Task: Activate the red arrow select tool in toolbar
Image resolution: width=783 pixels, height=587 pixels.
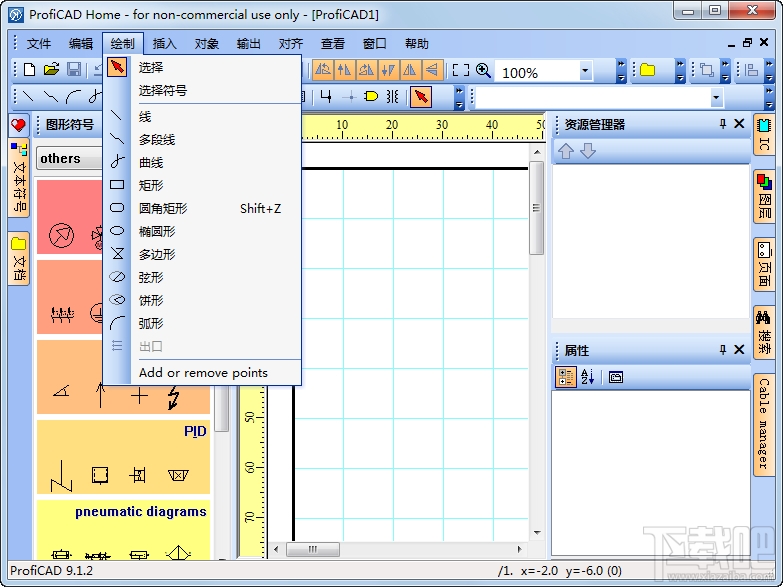Action: coord(420,96)
